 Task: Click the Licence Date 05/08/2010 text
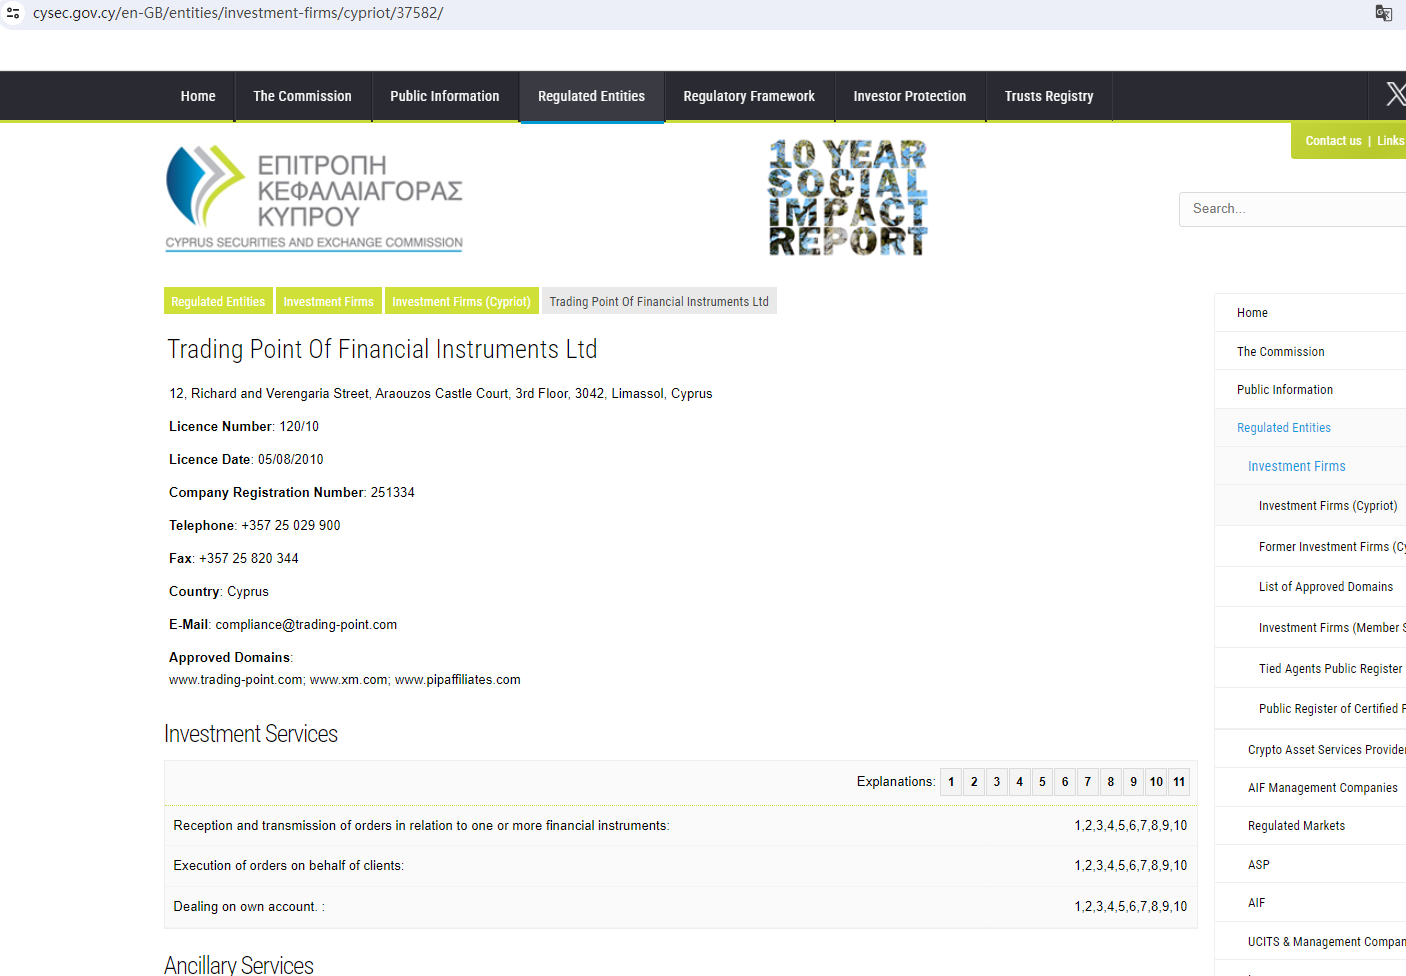(x=246, y=460)
